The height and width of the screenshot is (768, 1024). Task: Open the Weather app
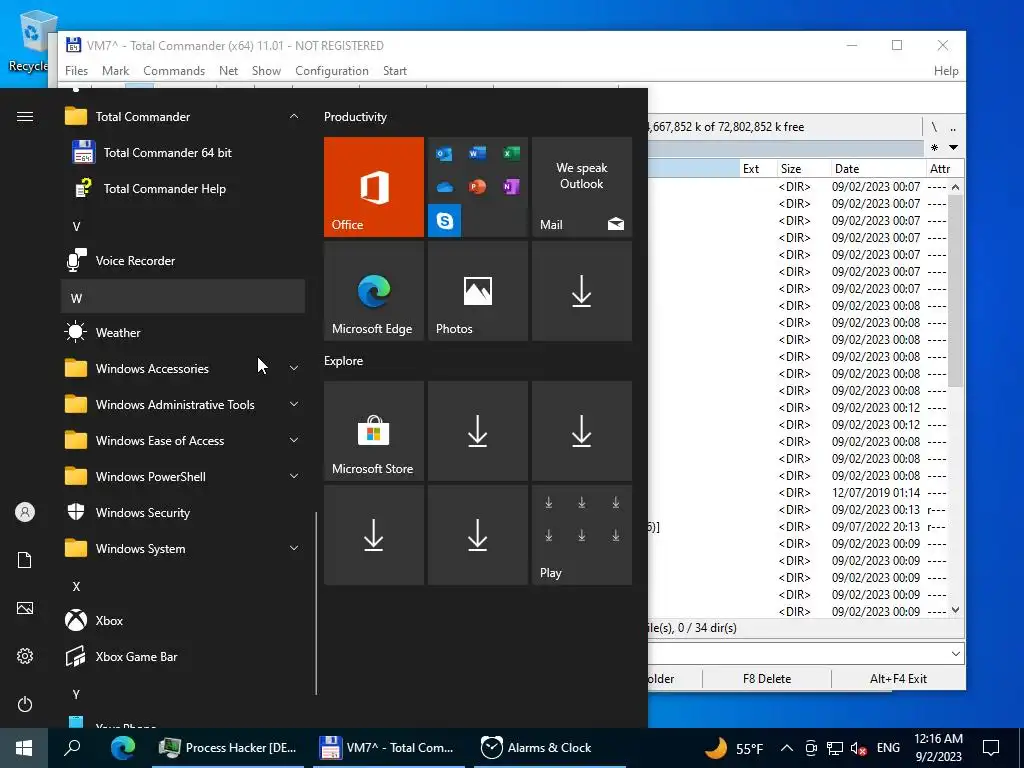click(x=183, y=332)
